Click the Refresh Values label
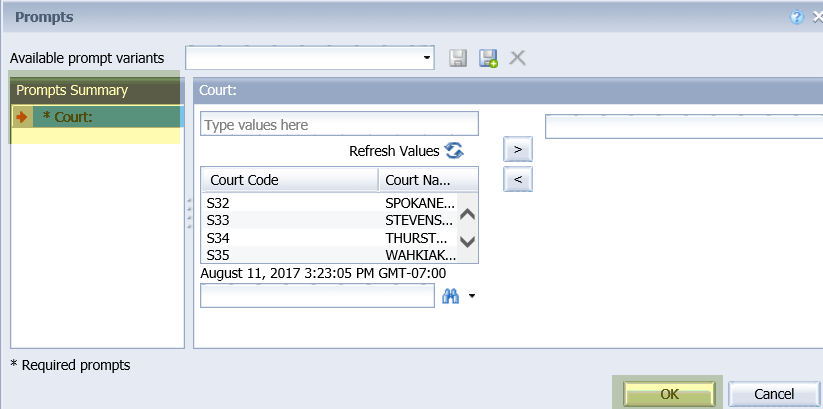 click(394, 151)
